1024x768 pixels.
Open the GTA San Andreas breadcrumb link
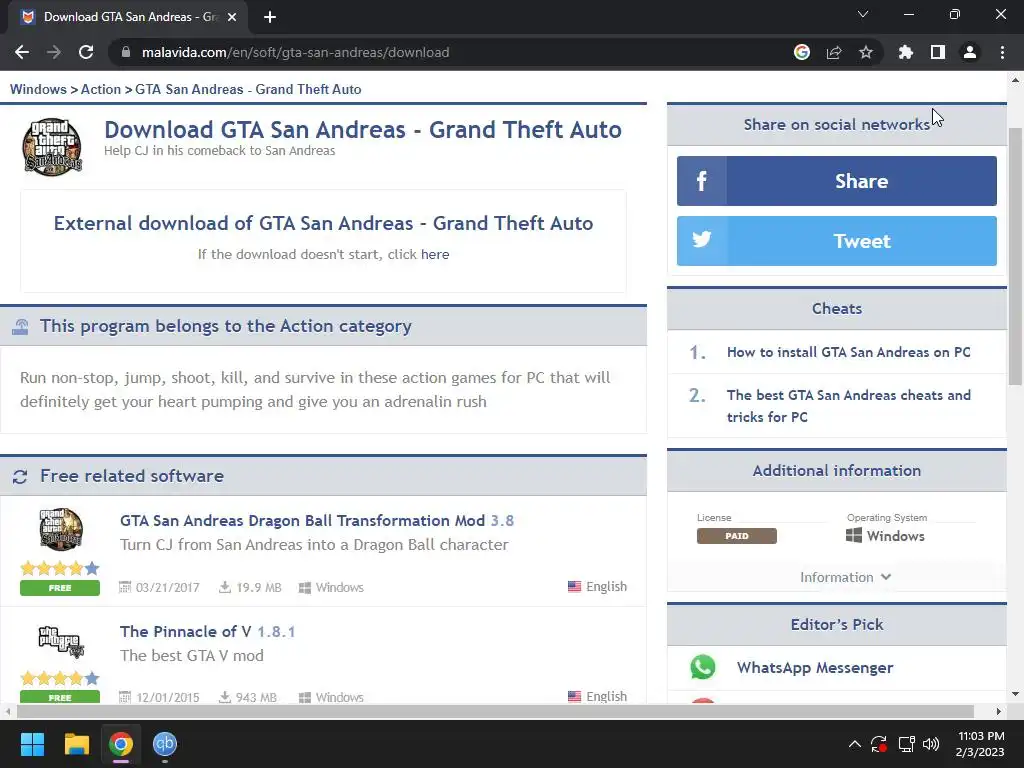click(248, 89)
